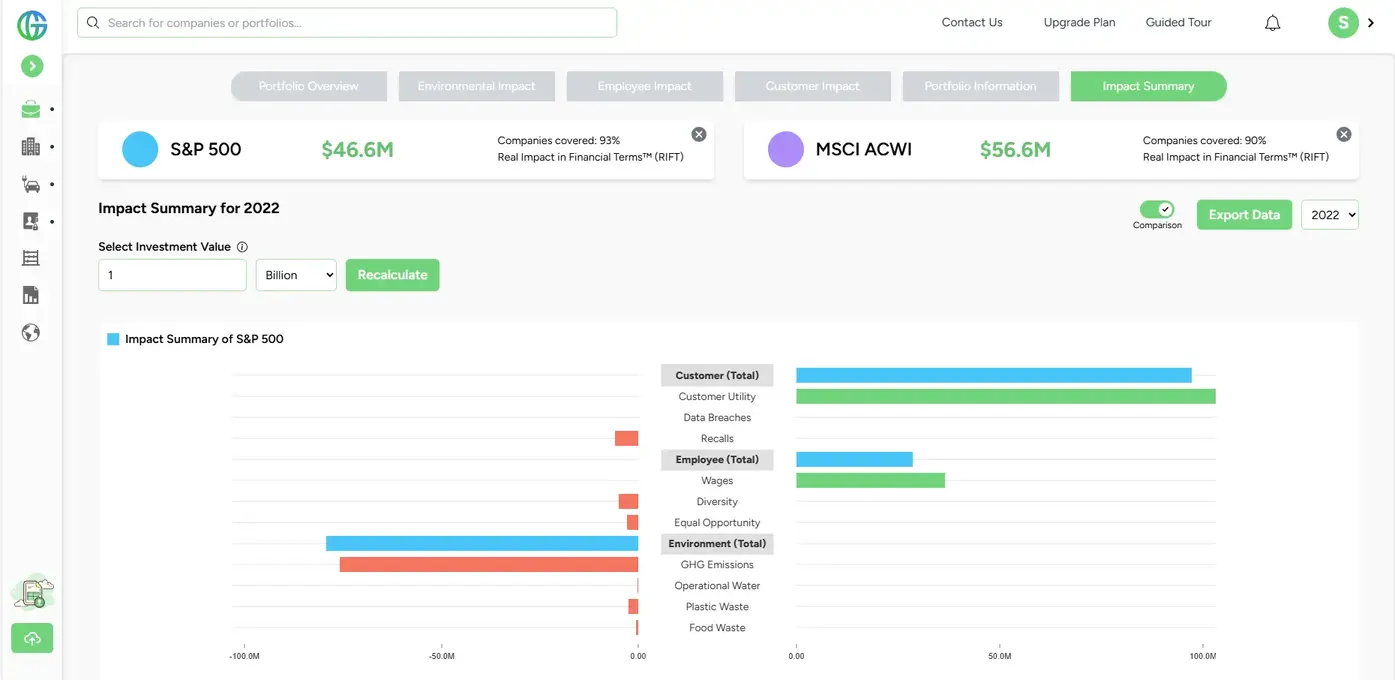Click the red GHG Emissions bar
The height and width of the screenshot is (680, 1395).
pos(489,565)
